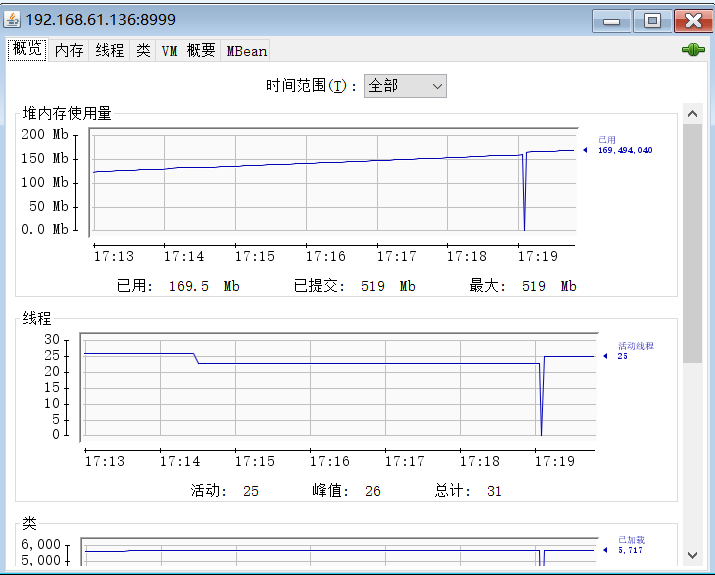
Task: Expand the 时间范围 dropdown showing 全部
Action: (405, 86)
